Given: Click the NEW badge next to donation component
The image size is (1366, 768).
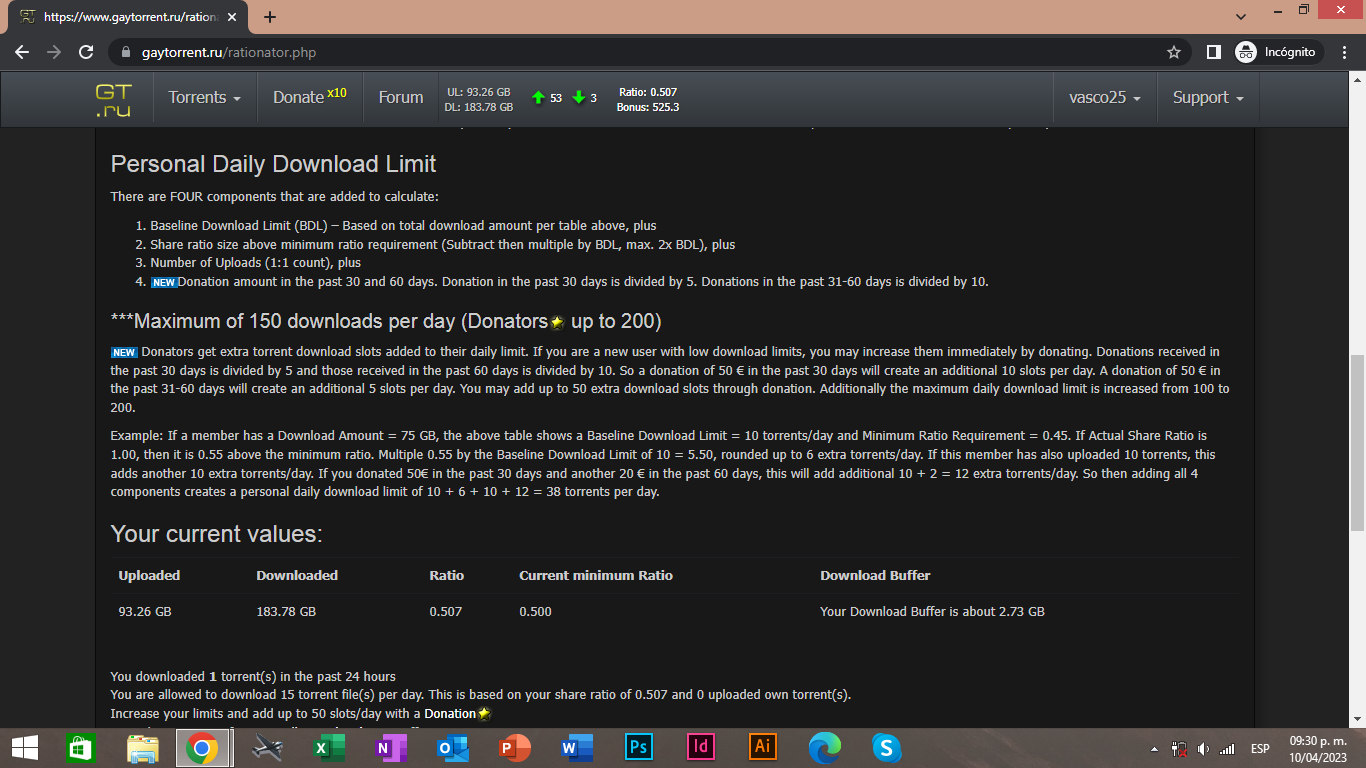Looking at the screenshot, I should (x=164, y=281).
